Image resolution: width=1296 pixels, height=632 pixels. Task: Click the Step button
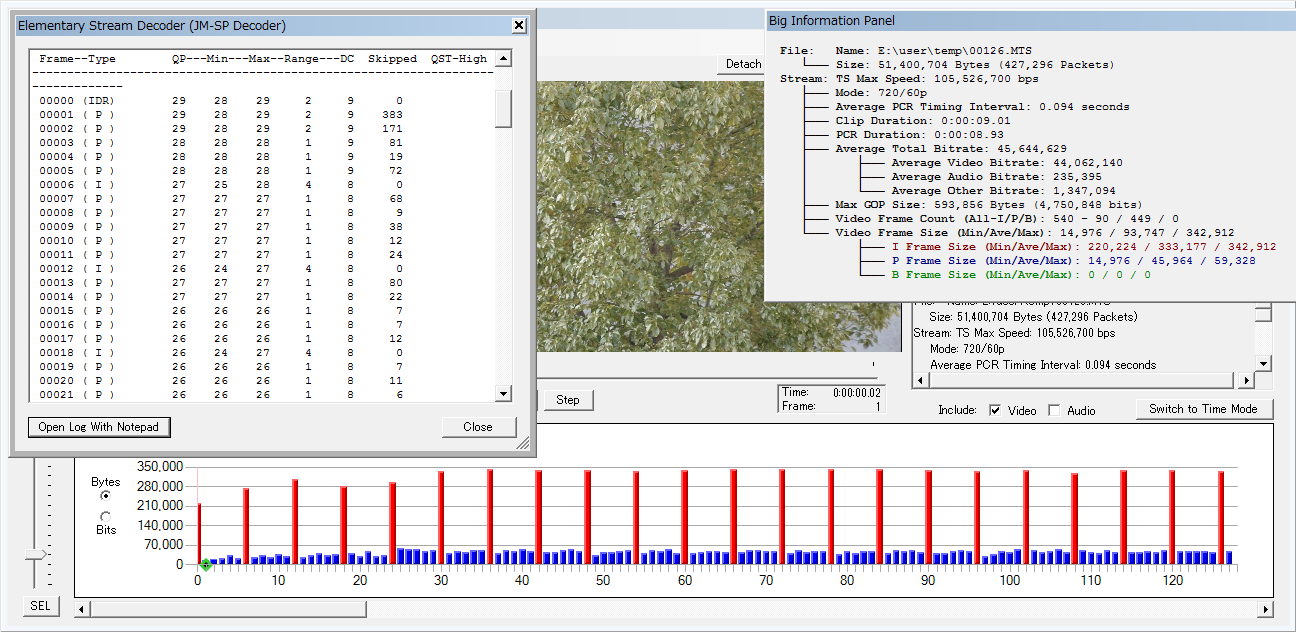(568, 400)
